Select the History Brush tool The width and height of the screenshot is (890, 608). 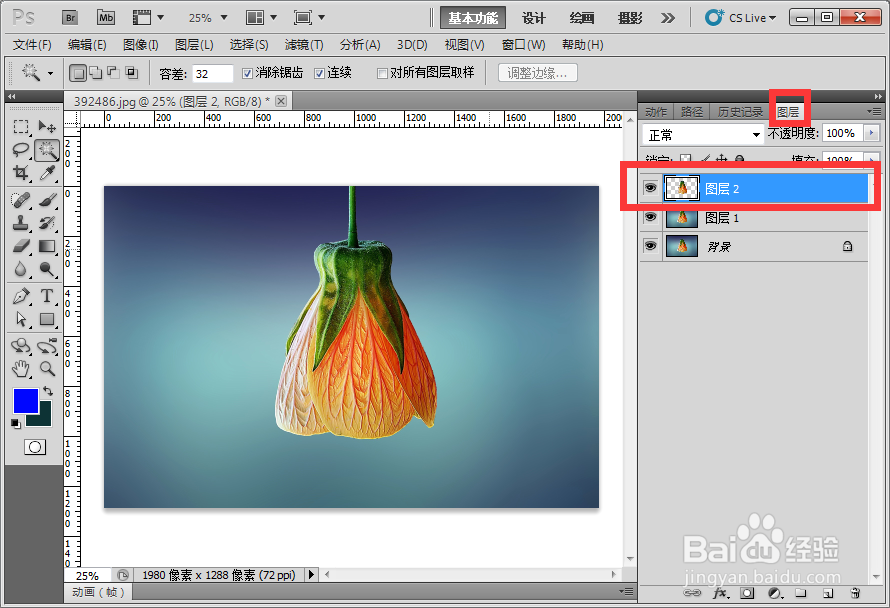click(x=47, y=223)
